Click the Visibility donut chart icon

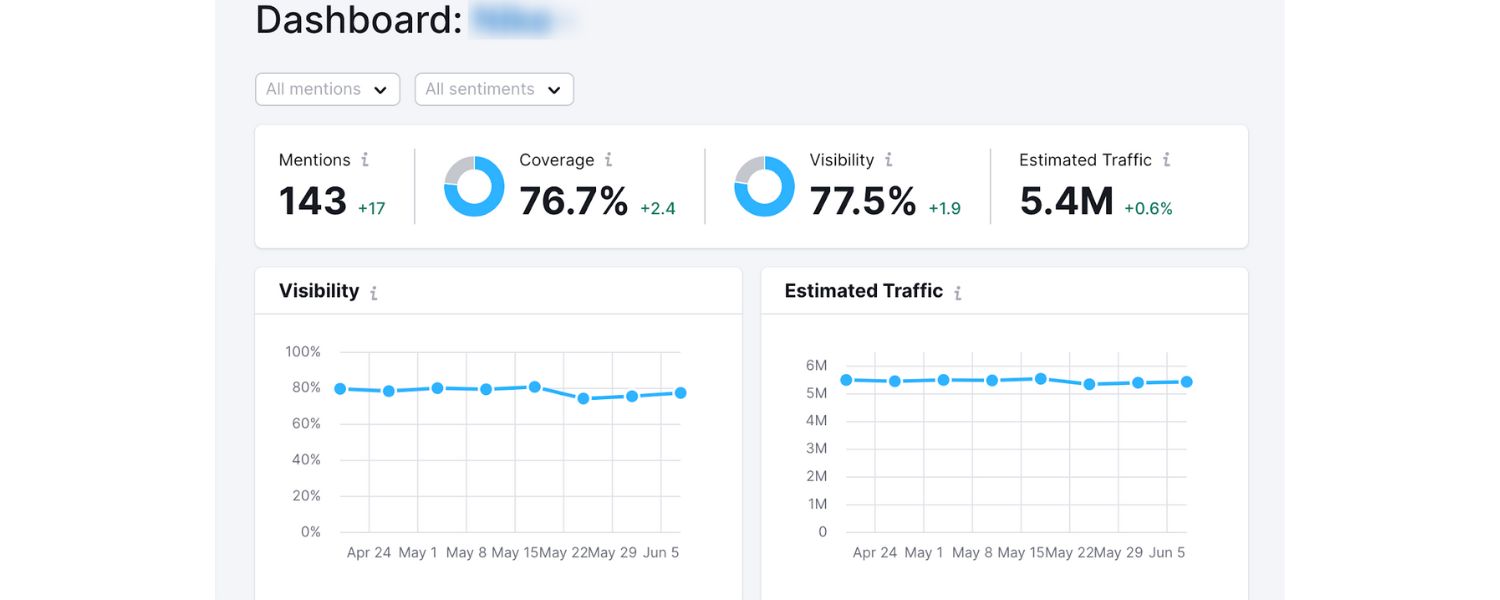coord(764,187)
